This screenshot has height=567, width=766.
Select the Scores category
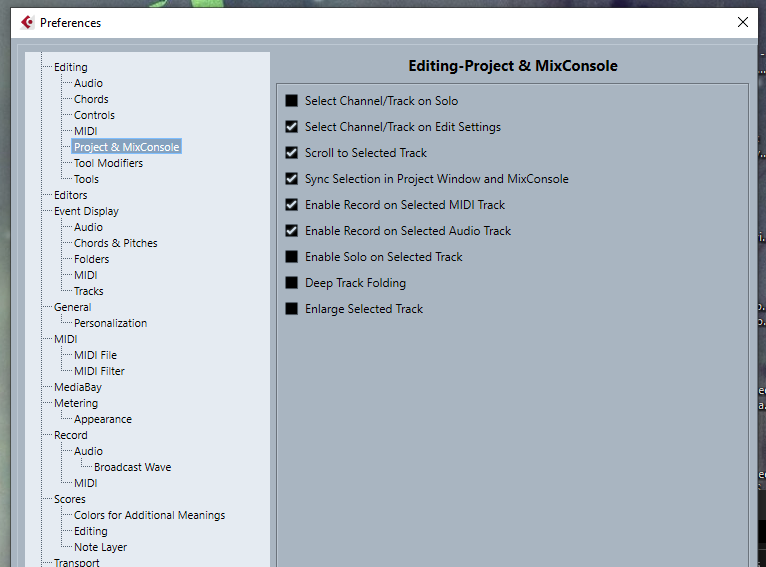[70, 499]
